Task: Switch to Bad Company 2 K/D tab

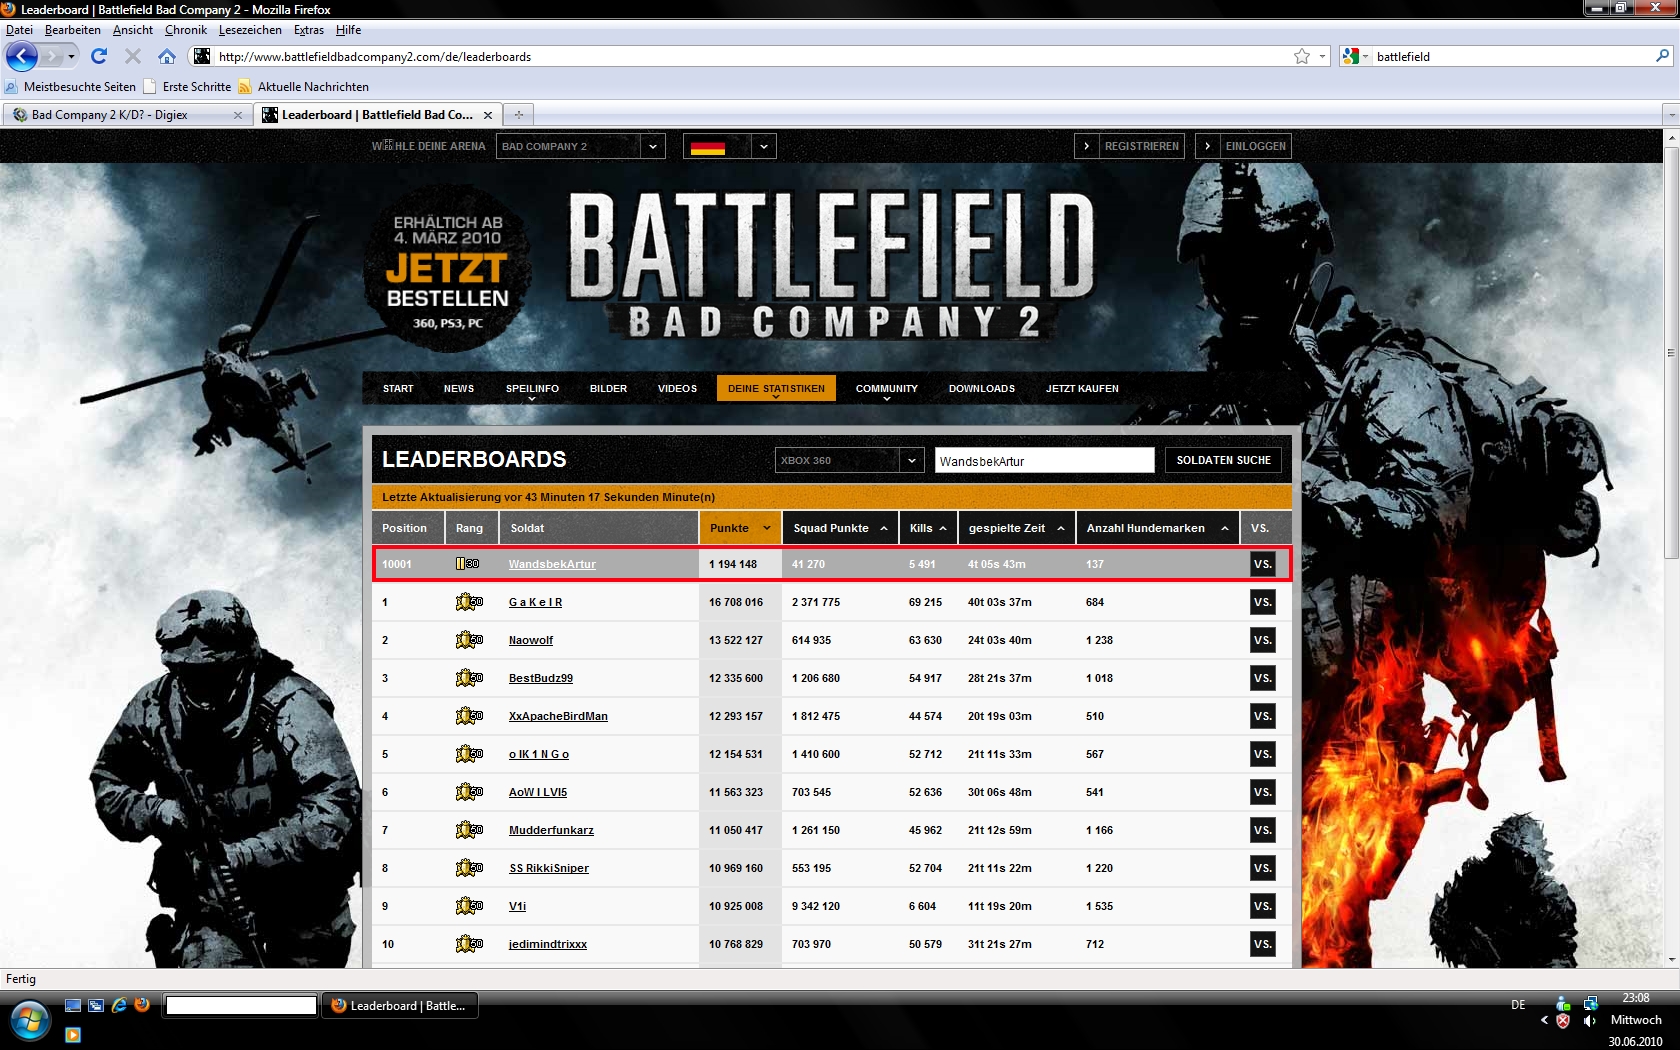Action: point(127,115)
